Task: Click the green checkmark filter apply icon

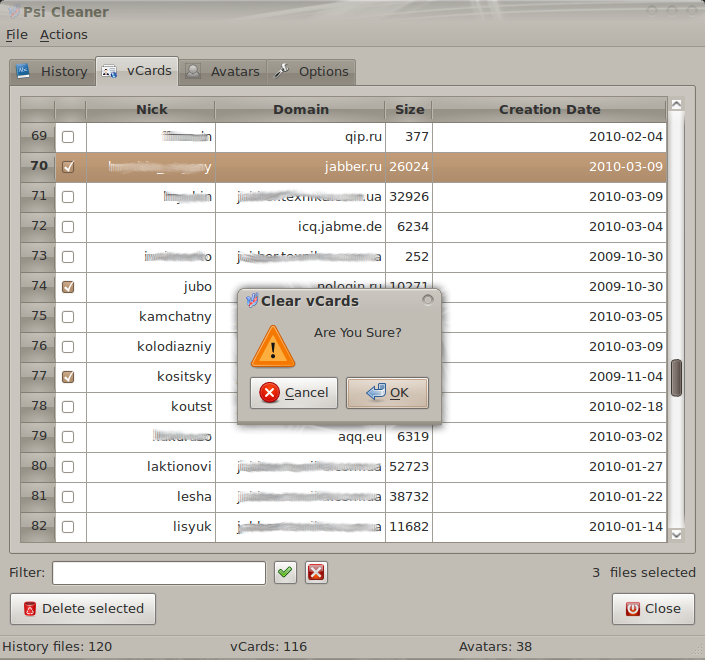Action: (x=286, y=572)
